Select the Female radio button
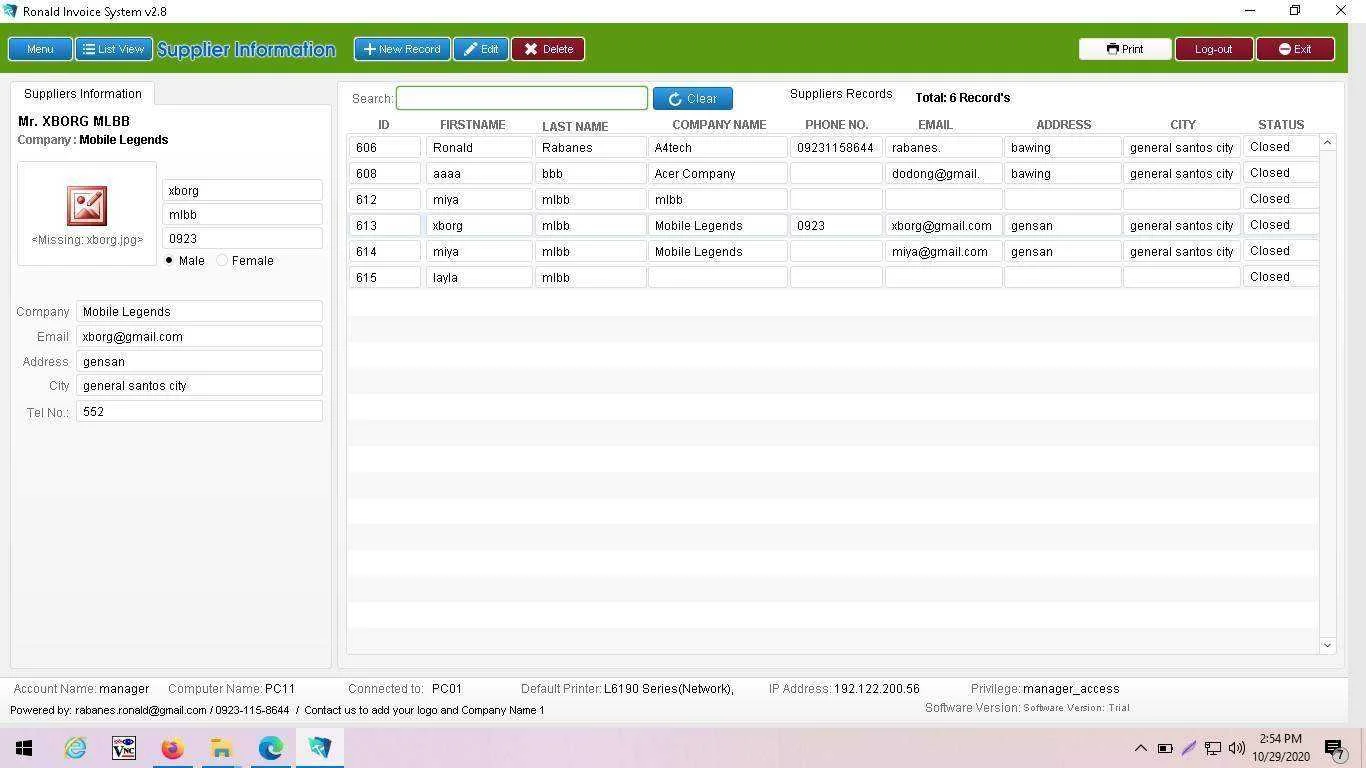Screen dimensions: 1366x768 pyautogui.click(x=222, y=261)
